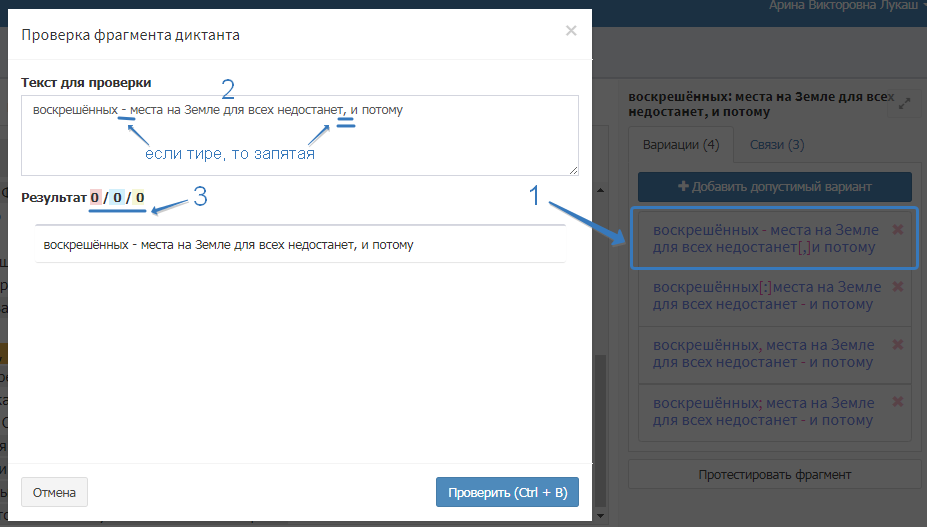
Task: Click the Протестировать фрагмент button
Action: (775, 474)
